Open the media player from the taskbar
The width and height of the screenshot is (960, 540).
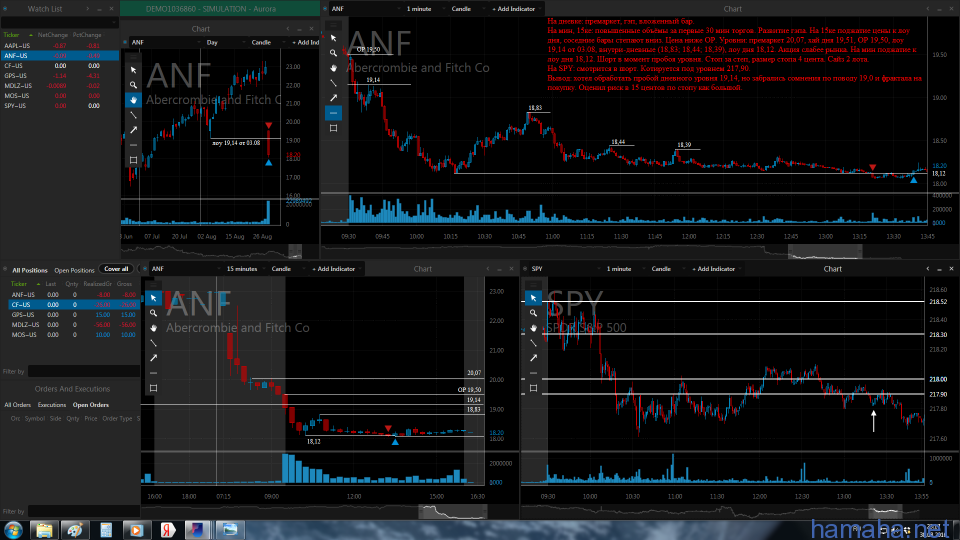pyautogui.click(x=136, y=530)
